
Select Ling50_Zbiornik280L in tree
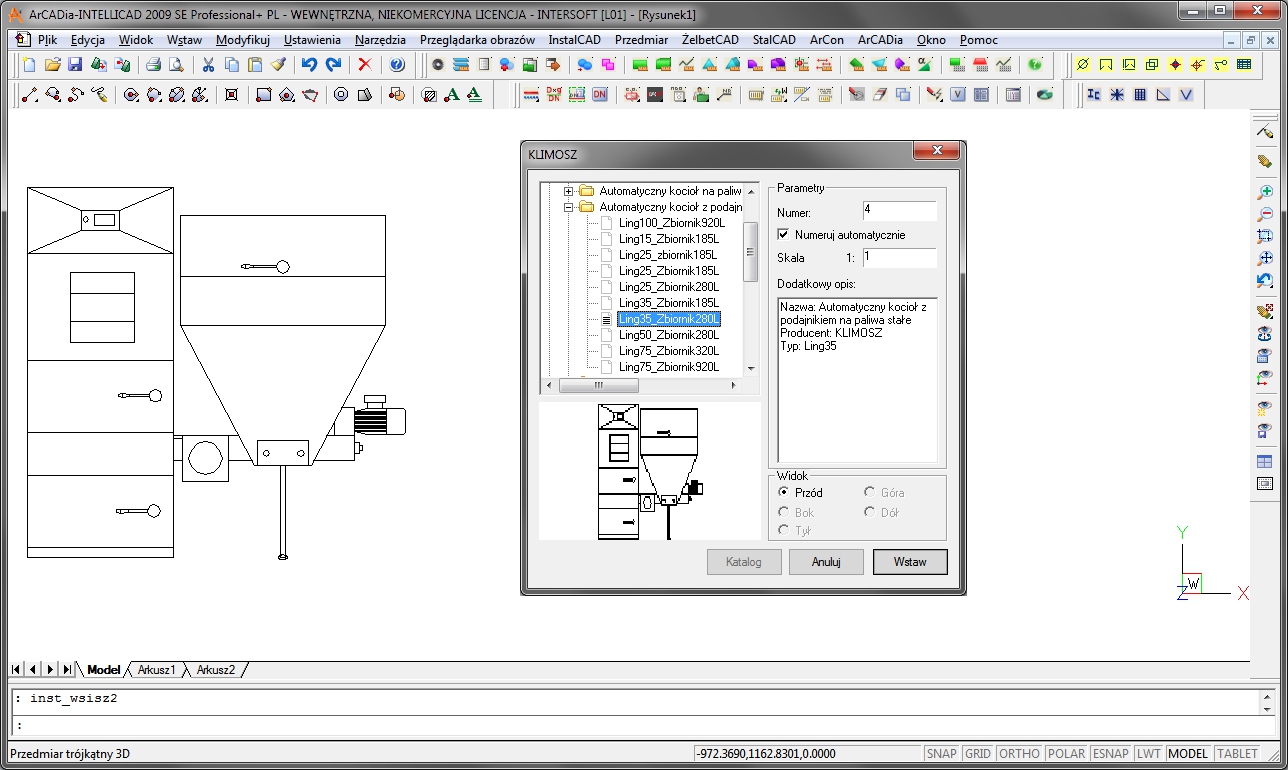pyautogui.click(x=668, y=335)
